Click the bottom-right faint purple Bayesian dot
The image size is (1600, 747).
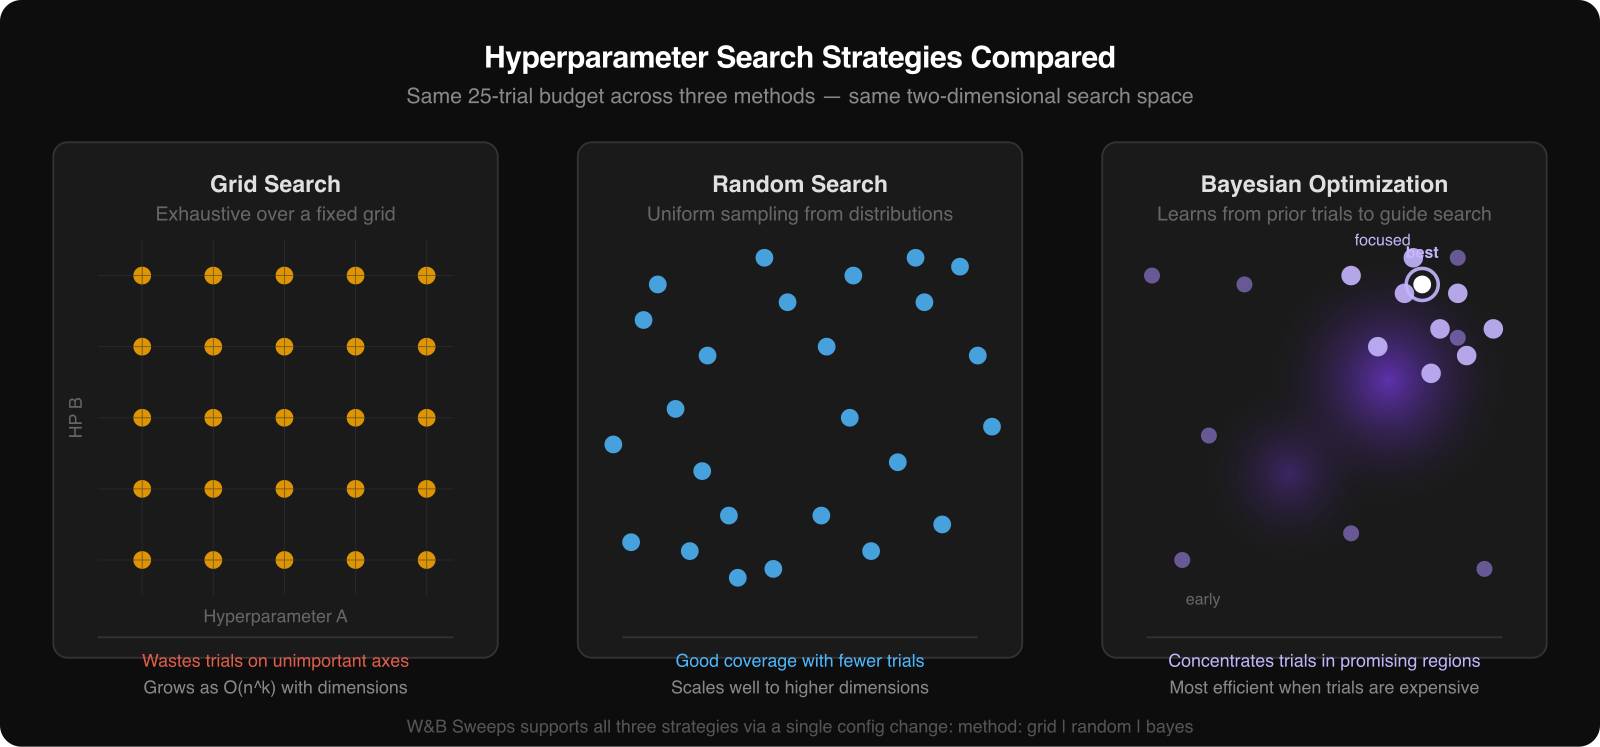click(x=1484, y=569)
